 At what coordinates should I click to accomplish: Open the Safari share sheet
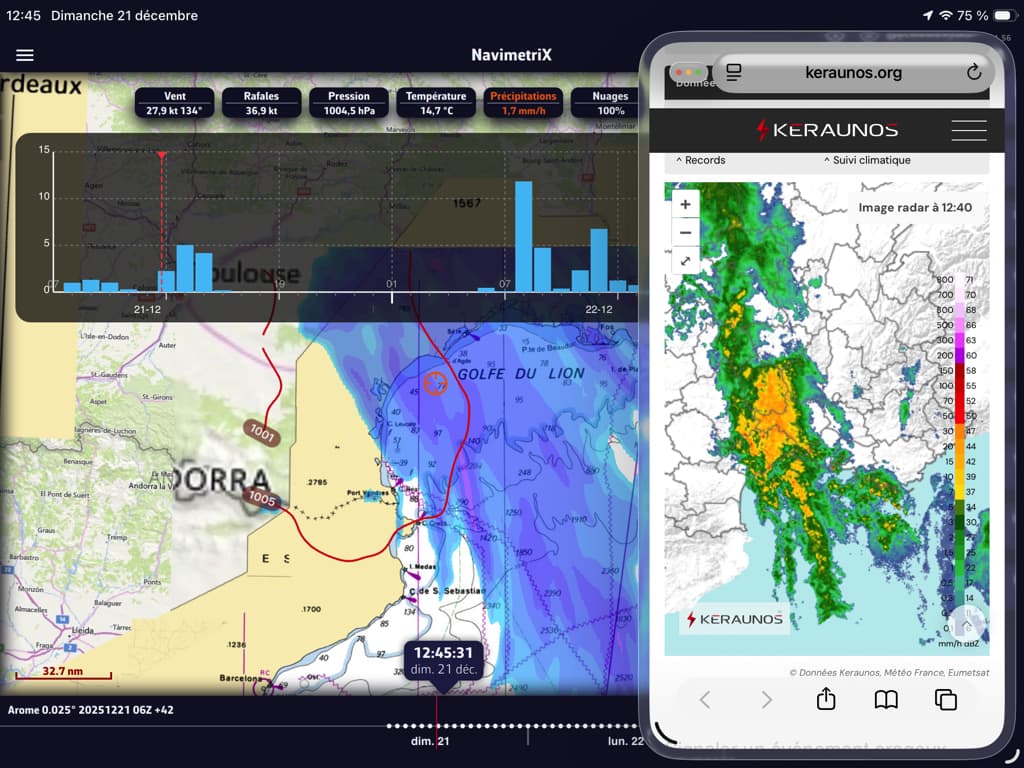coord(826,700)
